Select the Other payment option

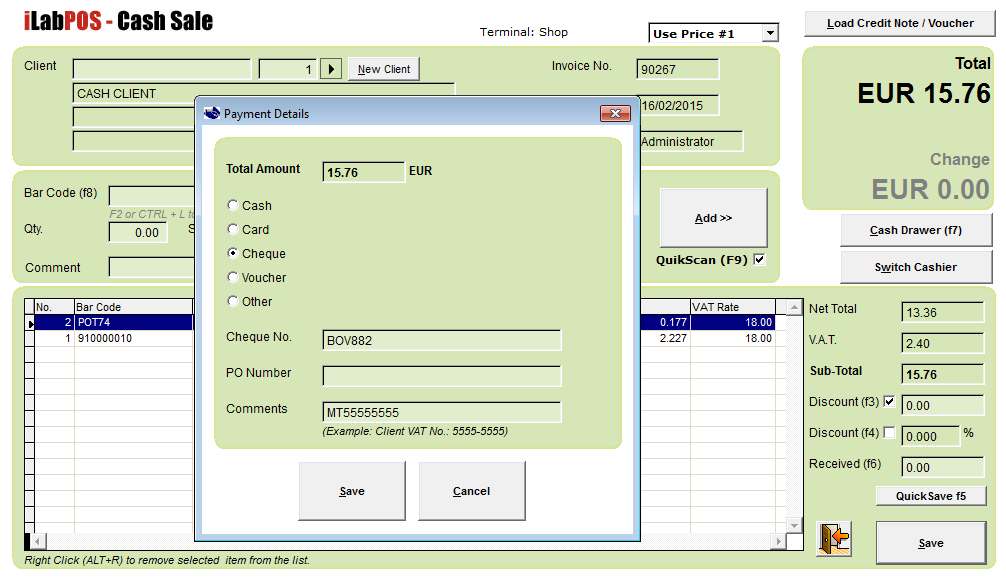(233, 302)
